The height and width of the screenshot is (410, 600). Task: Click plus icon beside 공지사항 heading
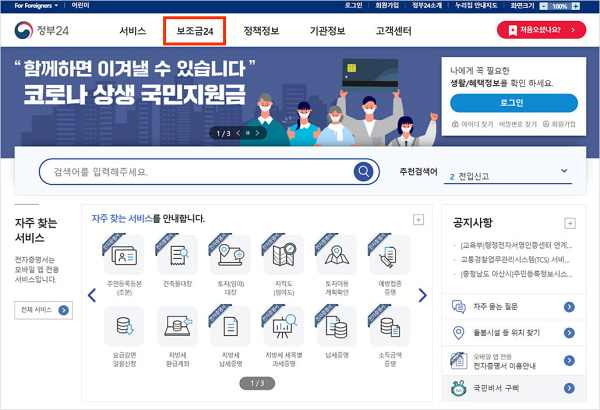(x=570, y=223)
